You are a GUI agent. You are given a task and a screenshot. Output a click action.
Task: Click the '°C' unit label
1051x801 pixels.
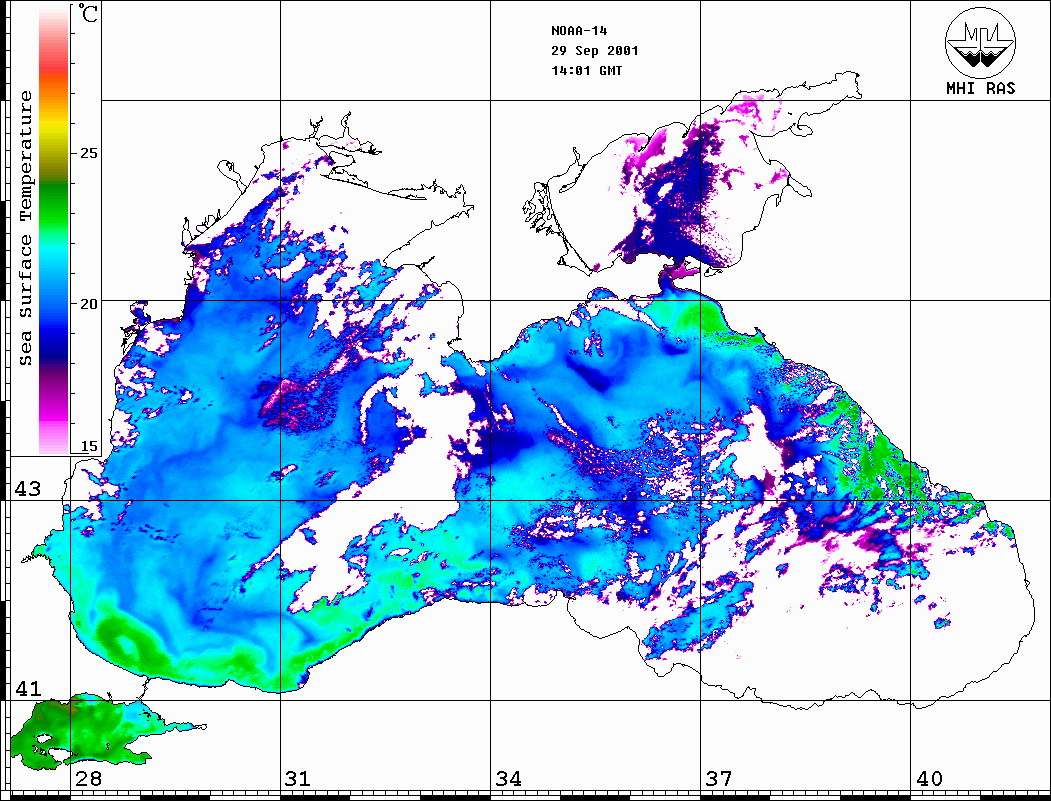[x=88, y=13]
